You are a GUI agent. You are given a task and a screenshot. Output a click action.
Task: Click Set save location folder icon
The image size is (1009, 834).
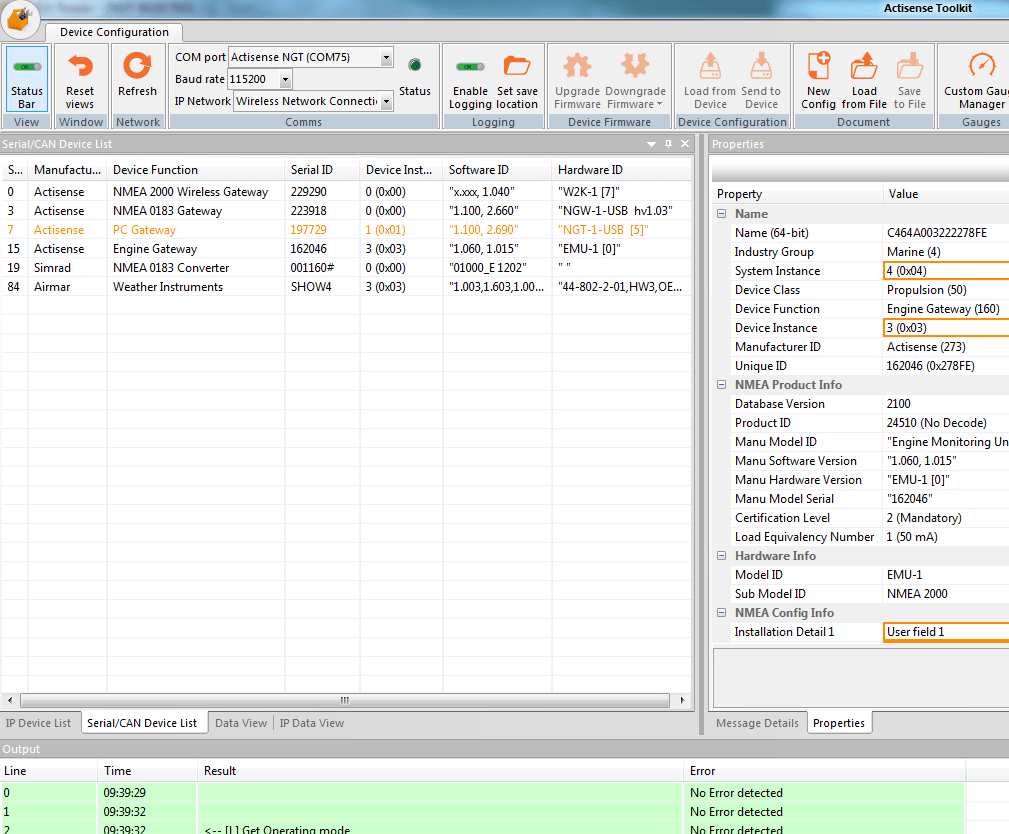point(517,66)
